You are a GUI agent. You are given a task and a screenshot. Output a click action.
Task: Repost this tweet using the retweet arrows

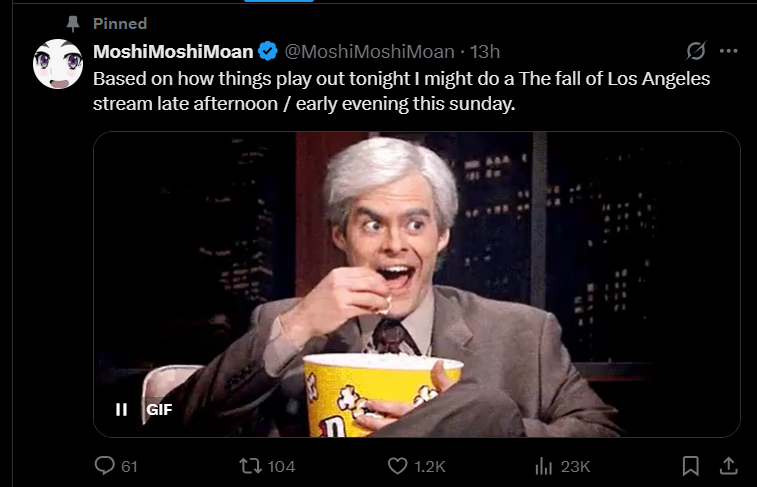pos(251,466)
